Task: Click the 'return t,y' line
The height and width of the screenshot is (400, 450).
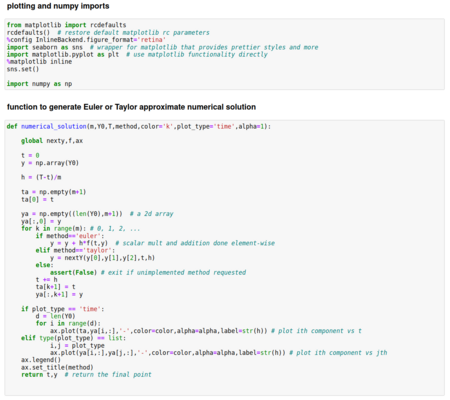Action: click(39, 374)
